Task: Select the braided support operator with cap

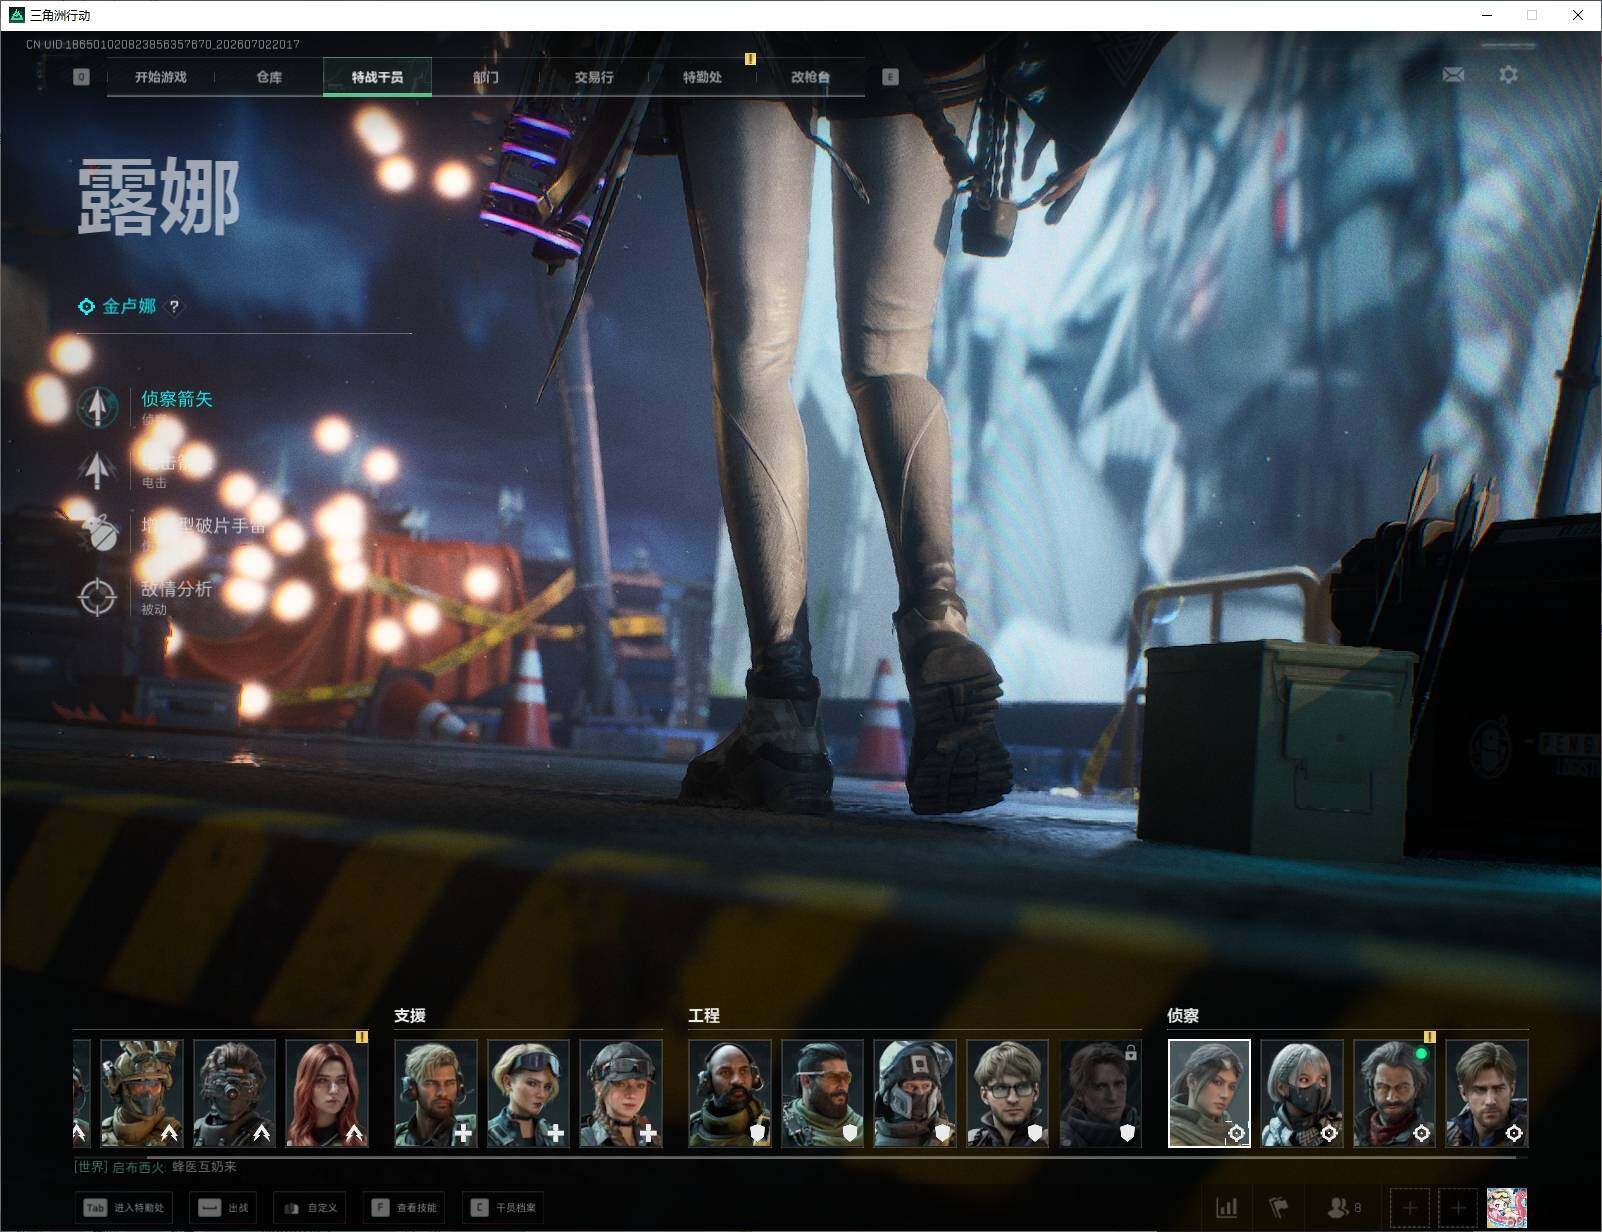Action: (x=621, y=1093)
